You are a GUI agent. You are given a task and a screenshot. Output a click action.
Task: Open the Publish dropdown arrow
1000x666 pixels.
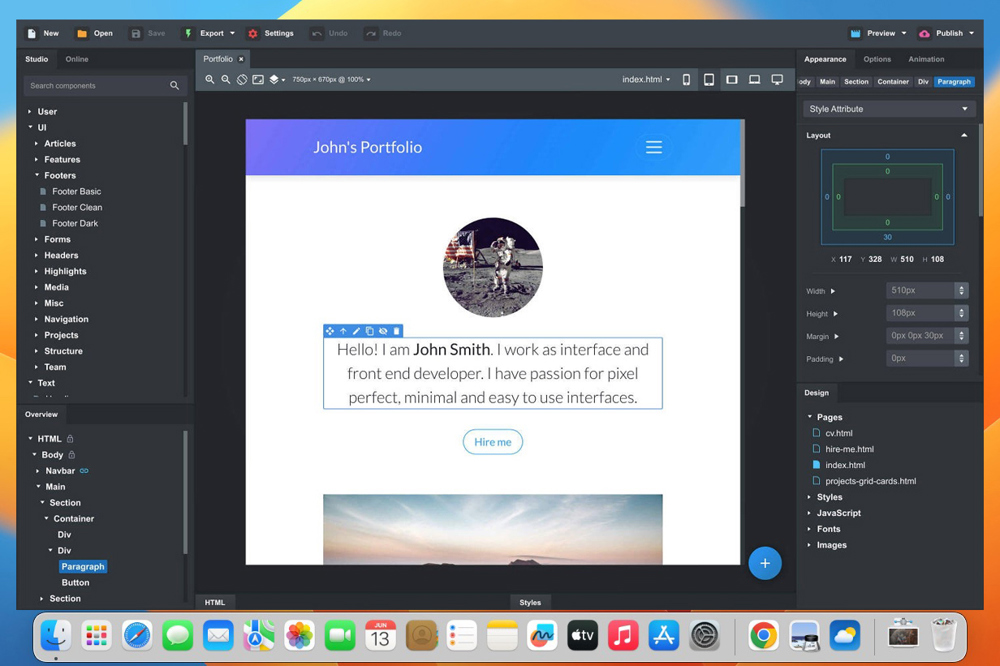click(x=971, y=33)
